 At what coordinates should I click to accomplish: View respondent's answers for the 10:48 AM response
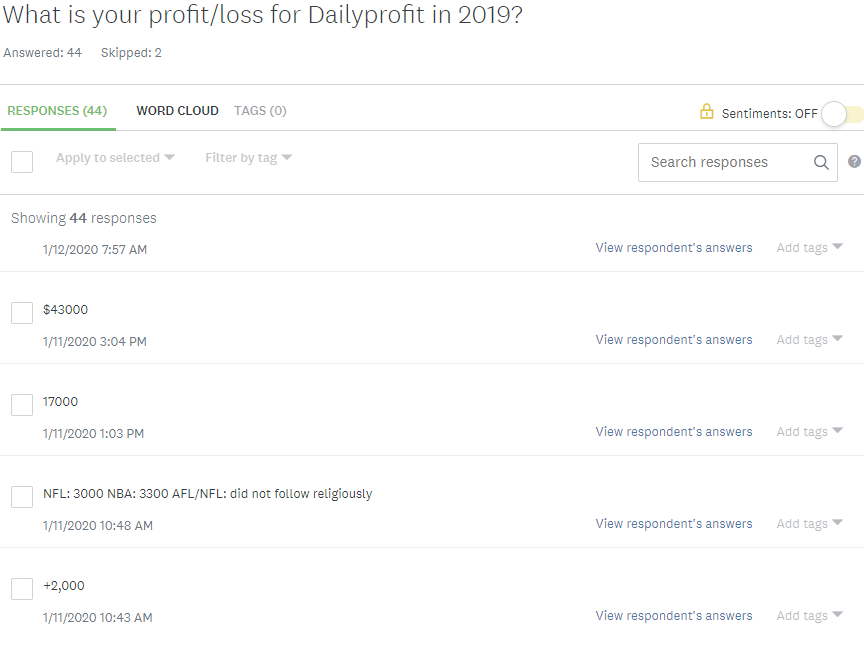674,524
